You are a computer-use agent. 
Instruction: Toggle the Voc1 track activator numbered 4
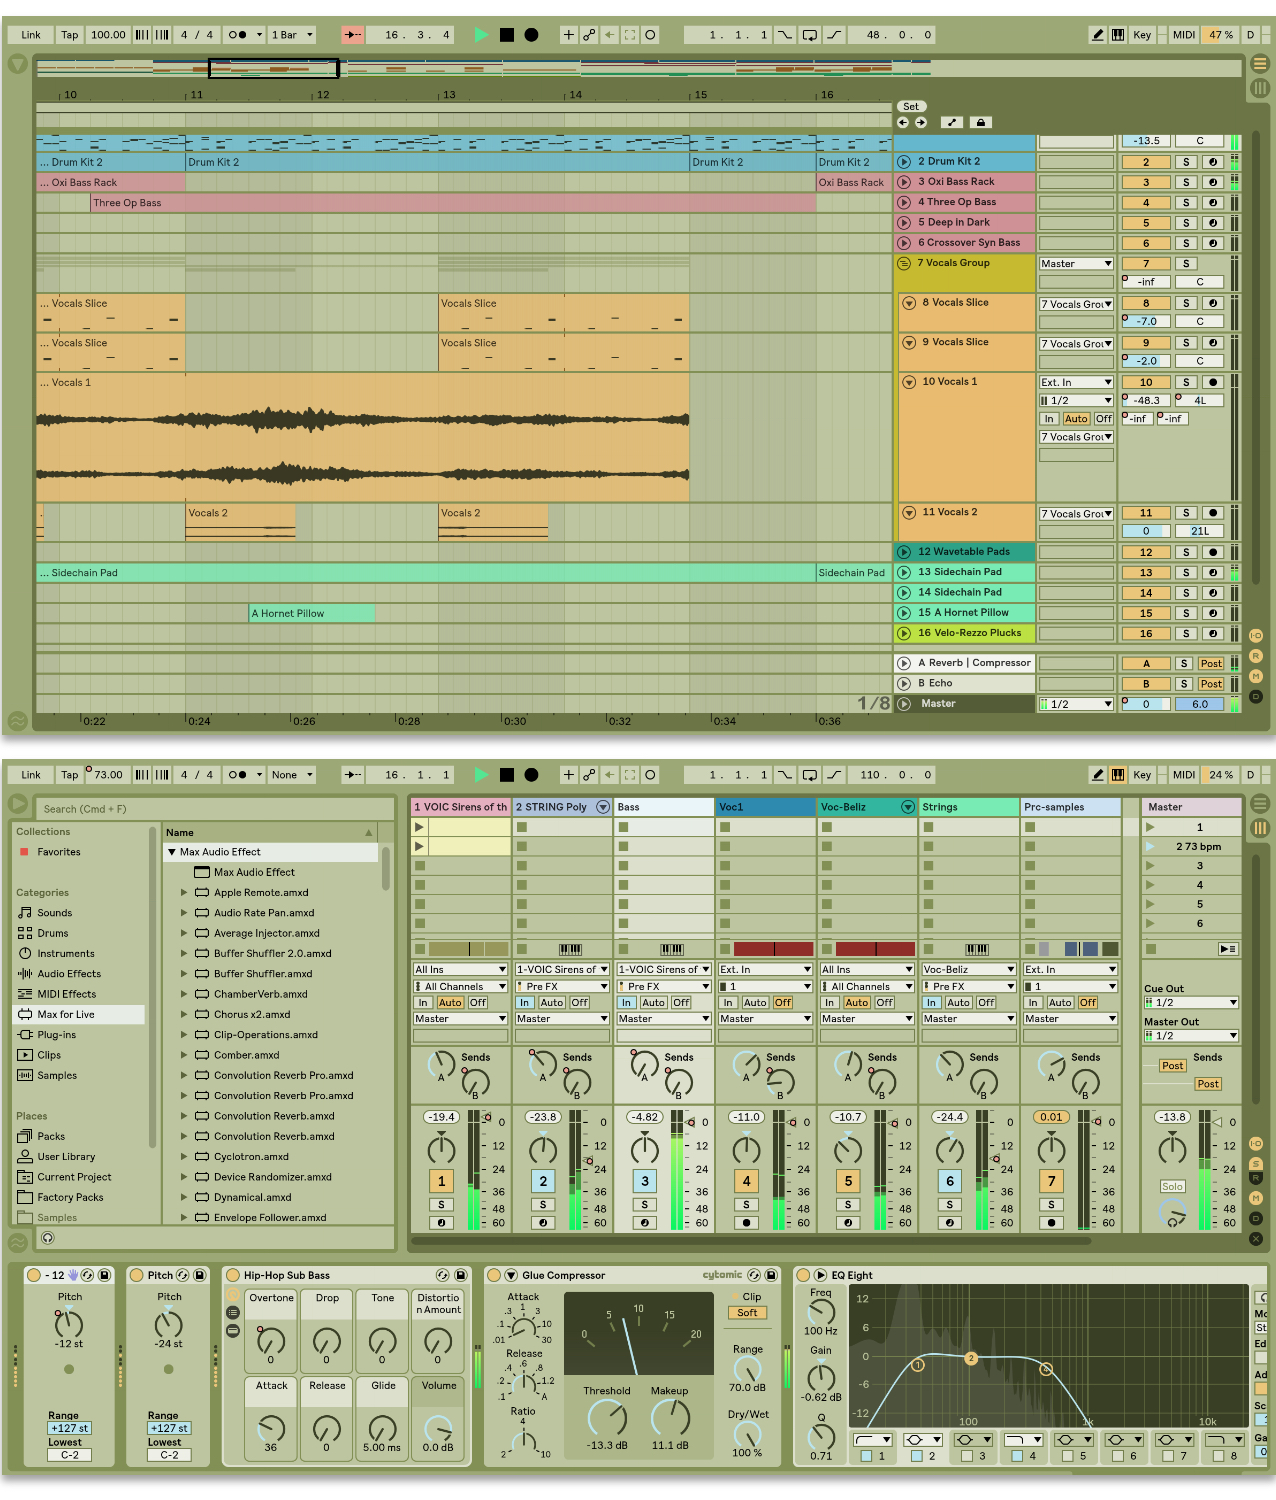pos(746,1181)
